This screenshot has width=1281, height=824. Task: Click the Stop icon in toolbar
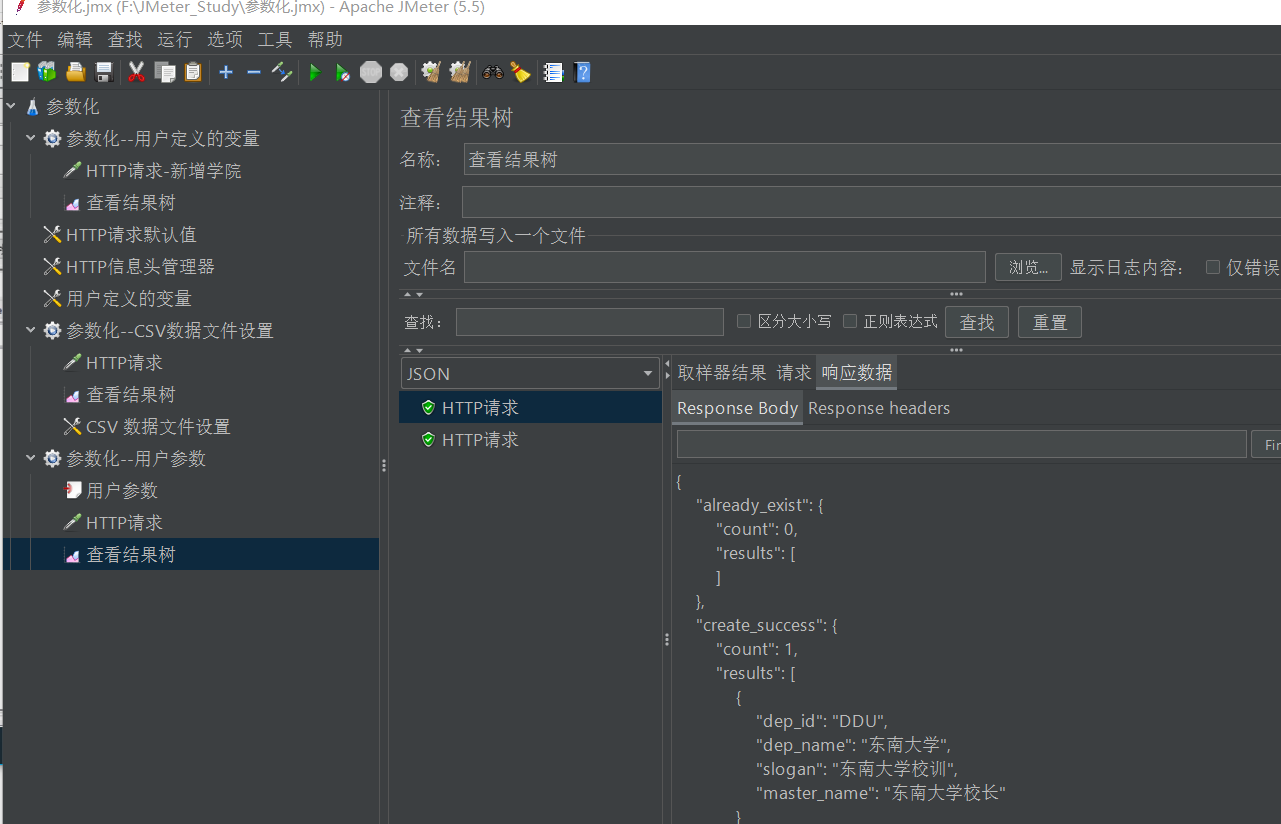(371, 72)
